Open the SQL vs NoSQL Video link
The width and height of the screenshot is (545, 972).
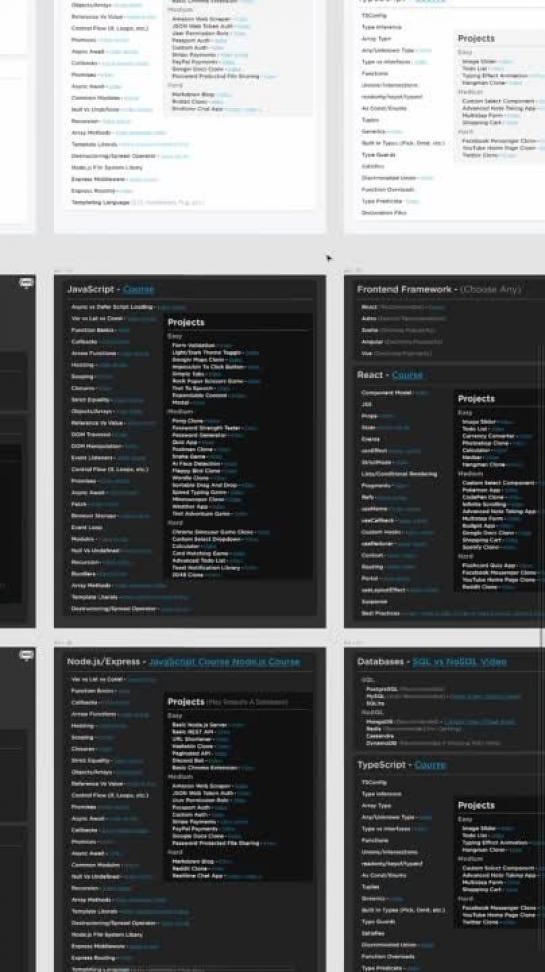click(x=459, y=662)
